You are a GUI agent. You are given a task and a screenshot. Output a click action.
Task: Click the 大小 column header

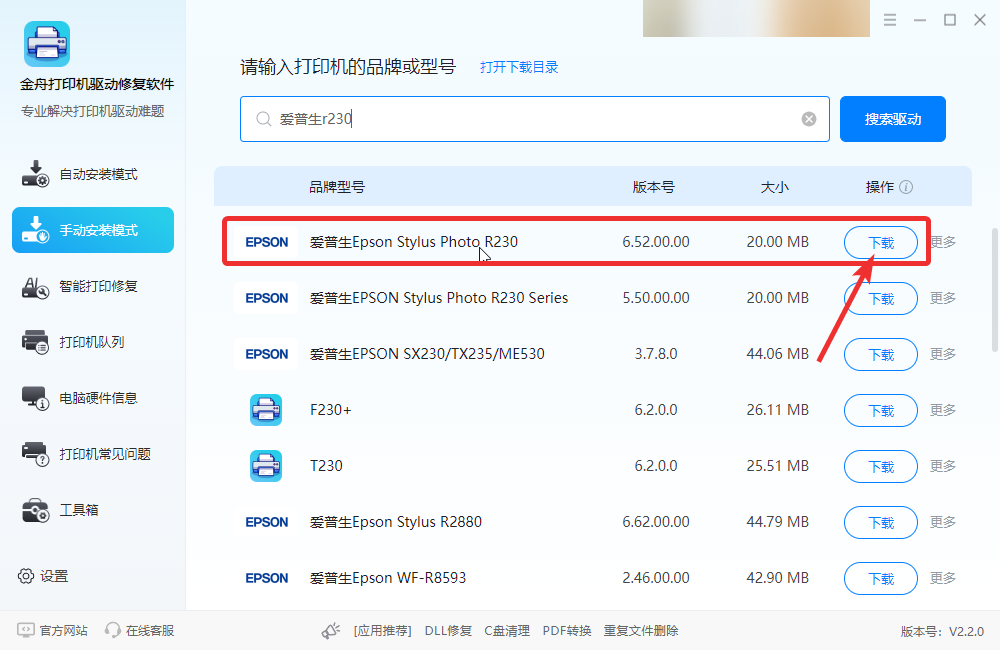pos(774,187)
